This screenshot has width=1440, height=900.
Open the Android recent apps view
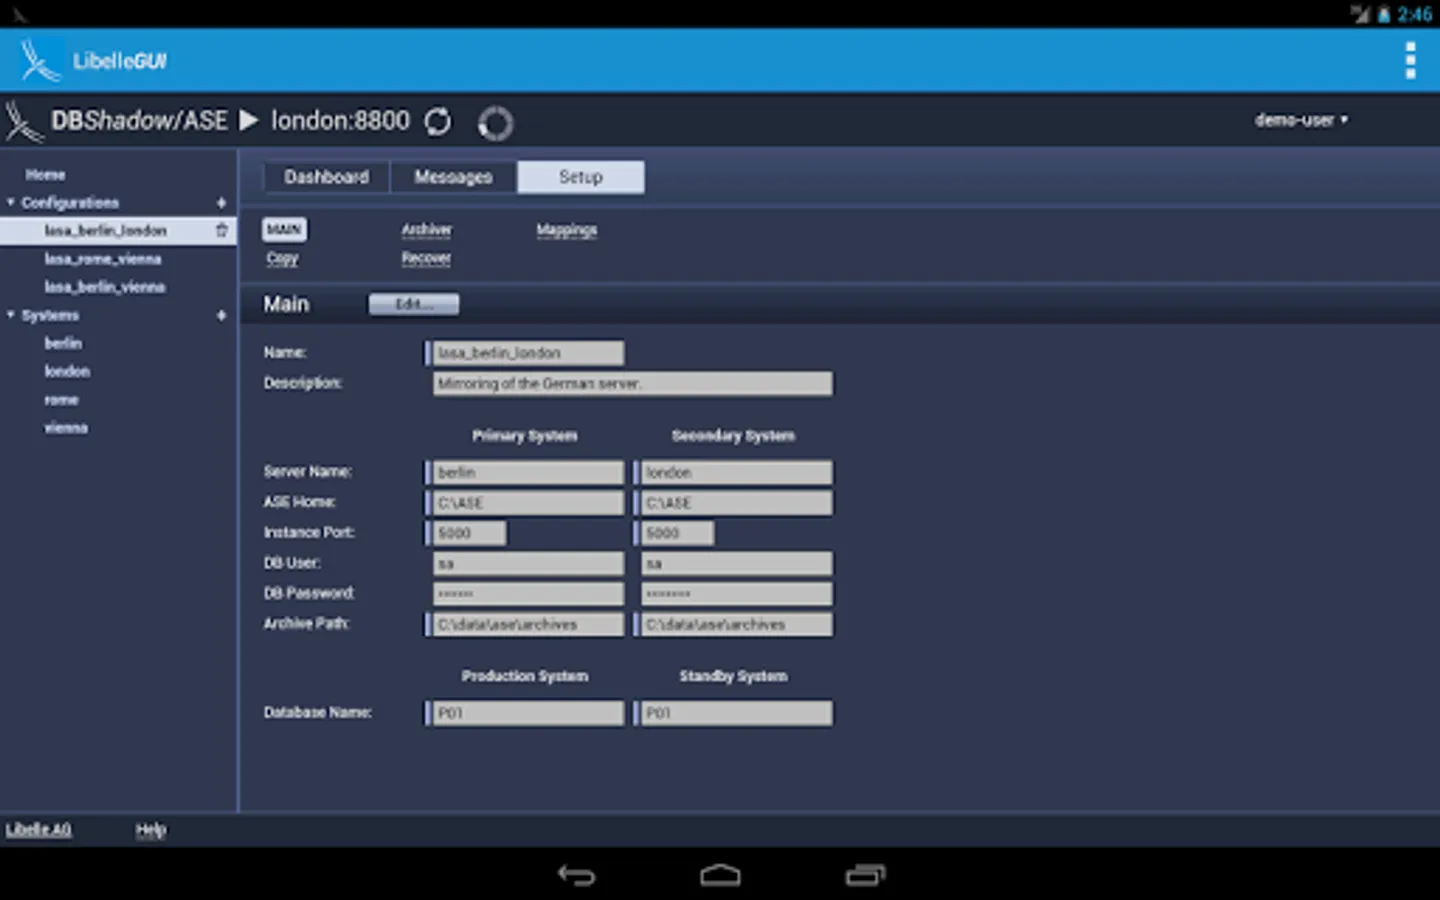point(865,875)
